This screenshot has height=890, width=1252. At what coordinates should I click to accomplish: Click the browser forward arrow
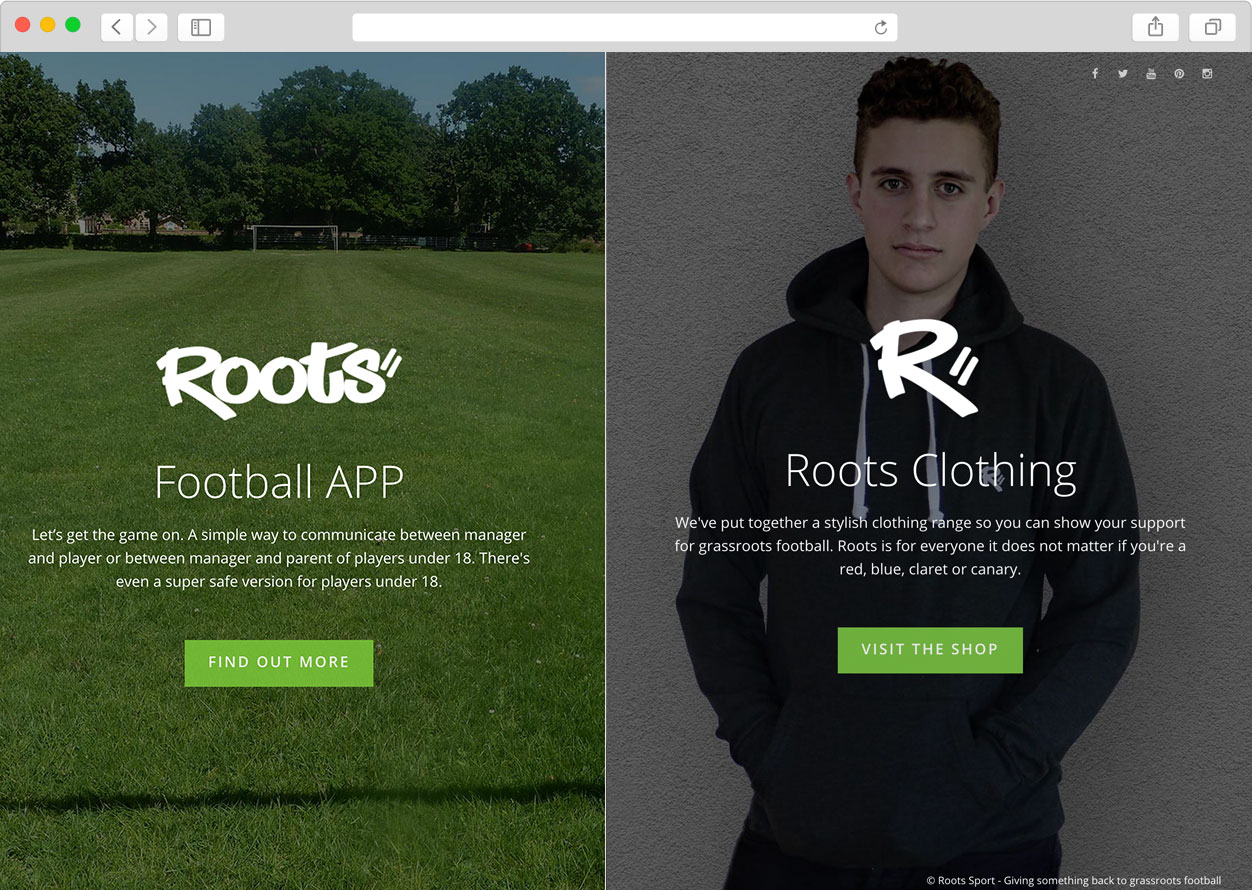tap(151, 27)
